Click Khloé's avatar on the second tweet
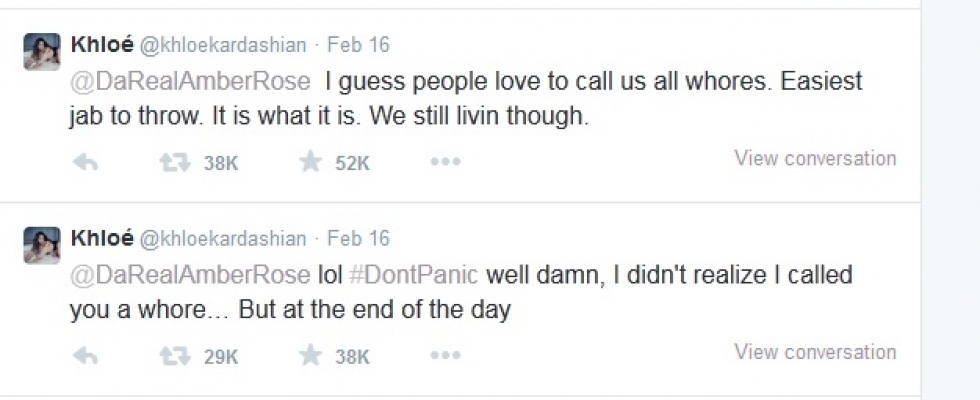980x400 pixels. click(x=42, y=246)
